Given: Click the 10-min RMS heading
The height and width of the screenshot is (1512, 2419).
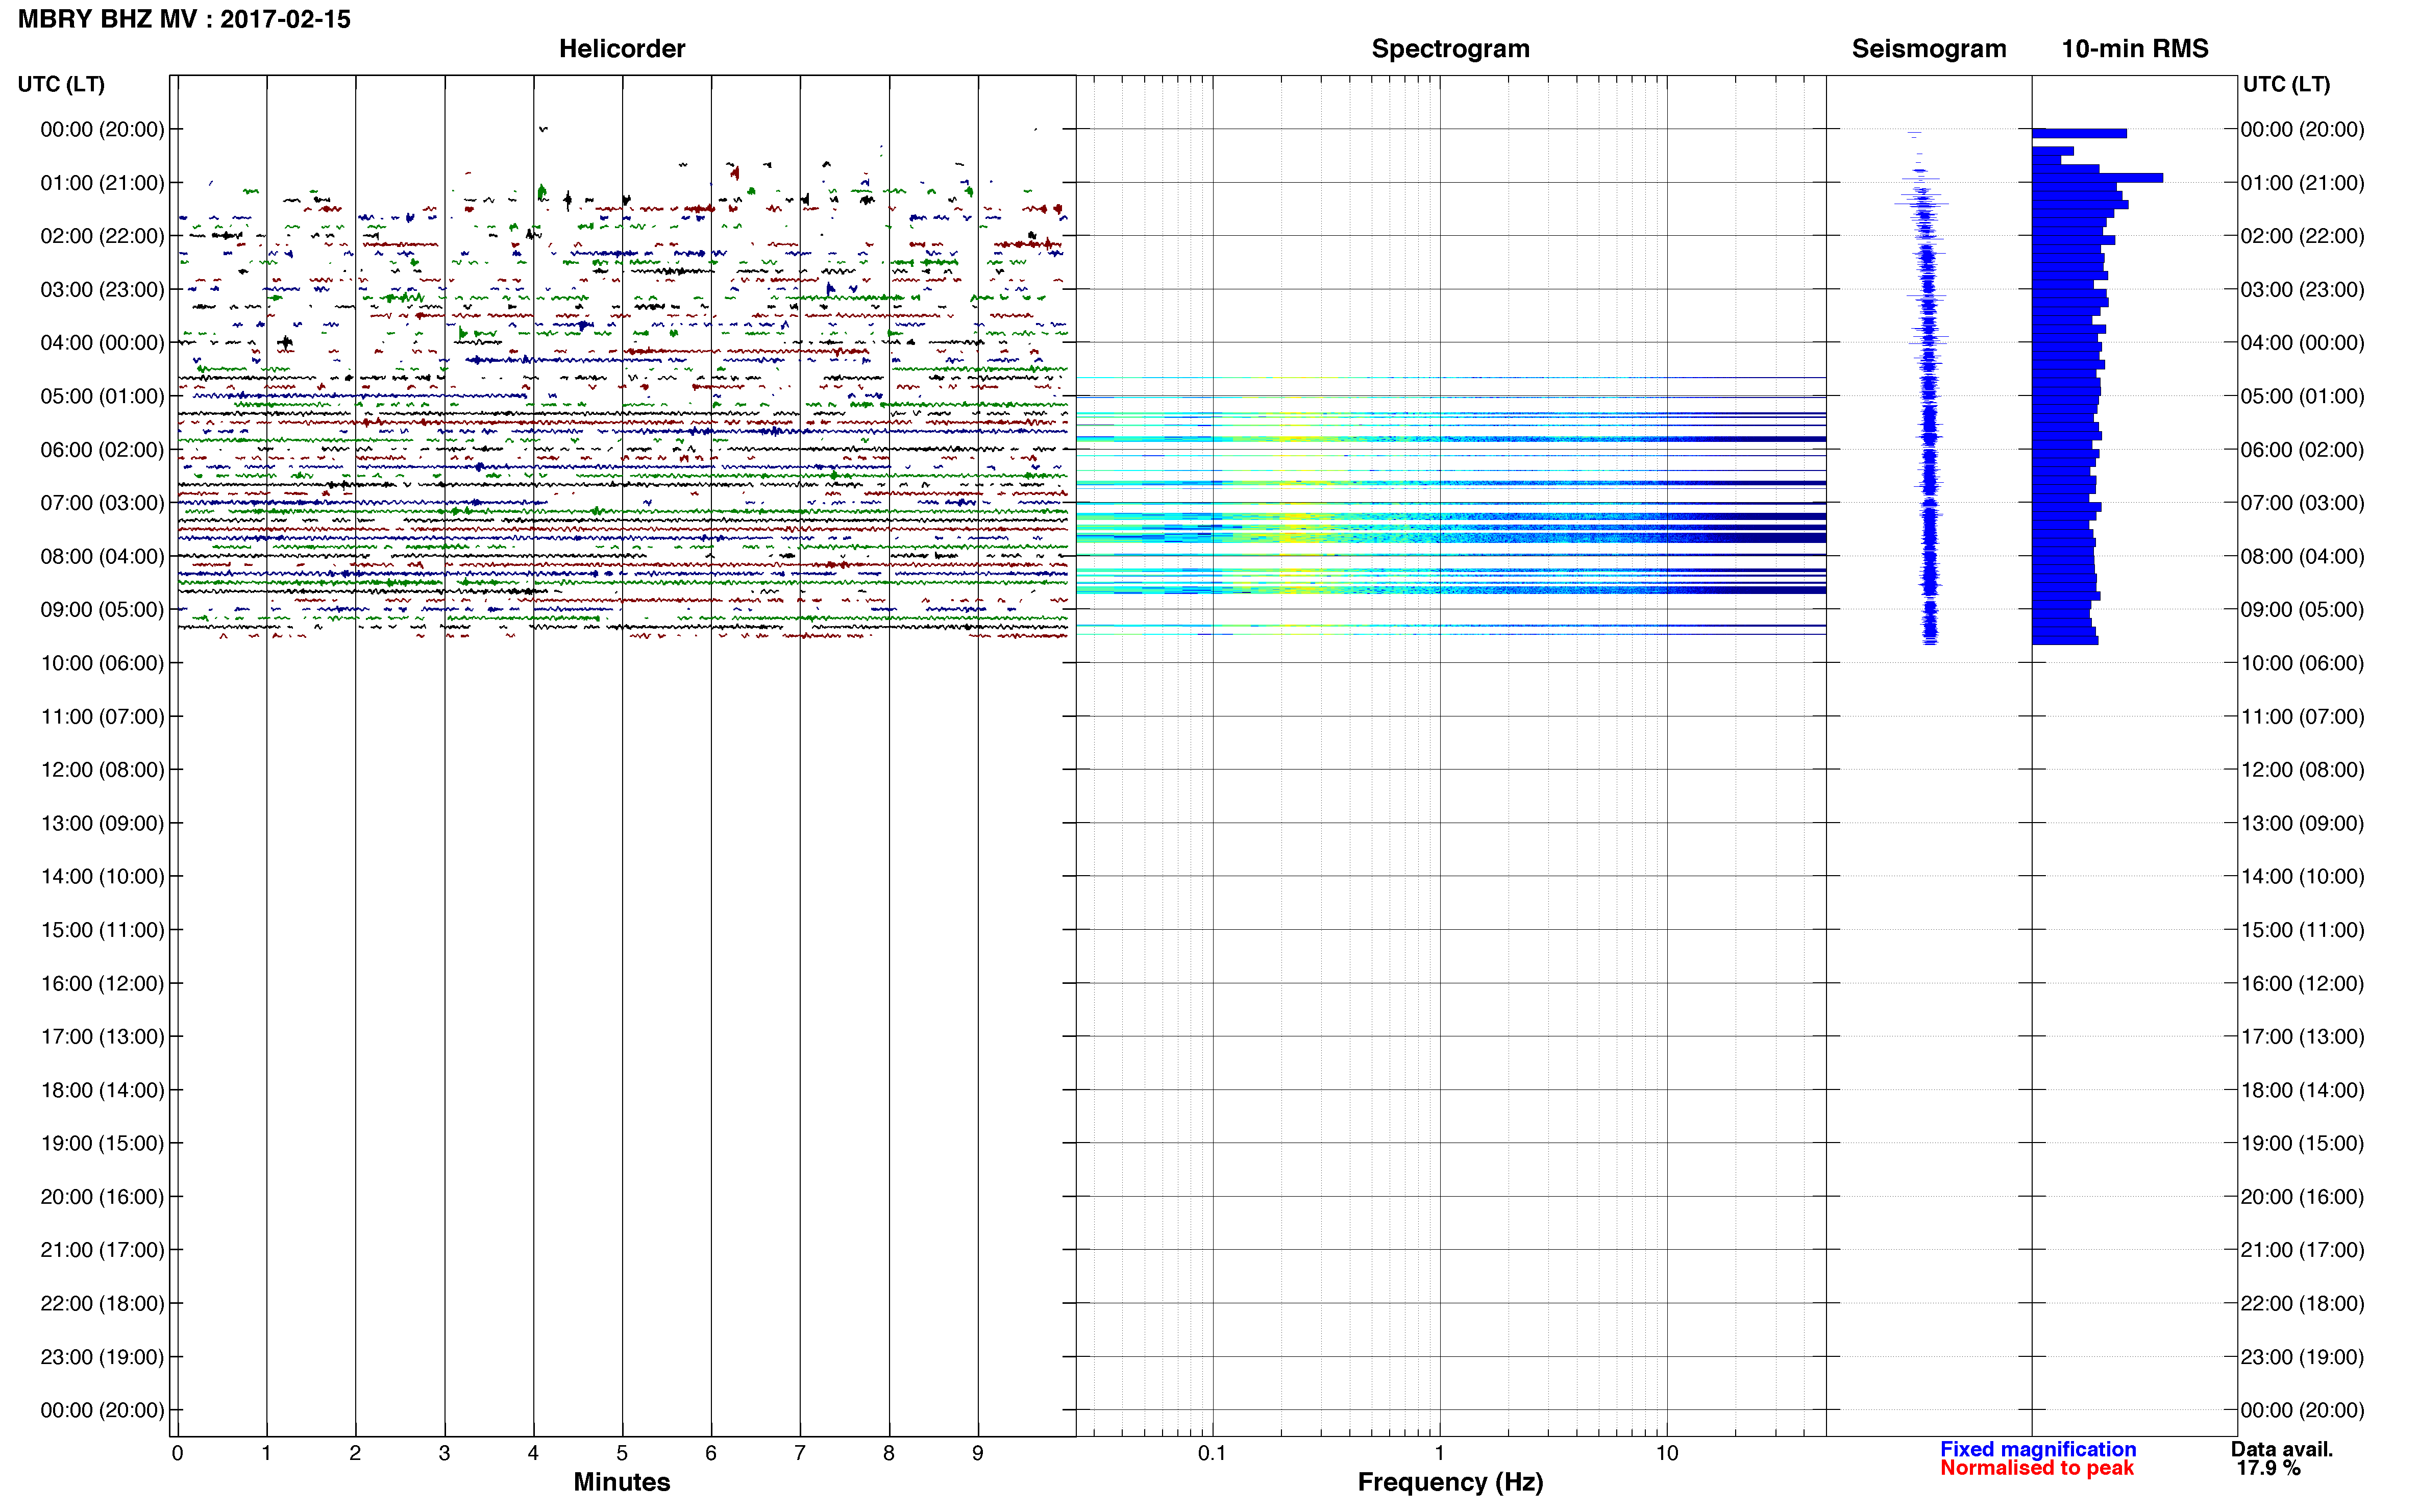Looking at the screenshot, I should tap(2135, 48).
